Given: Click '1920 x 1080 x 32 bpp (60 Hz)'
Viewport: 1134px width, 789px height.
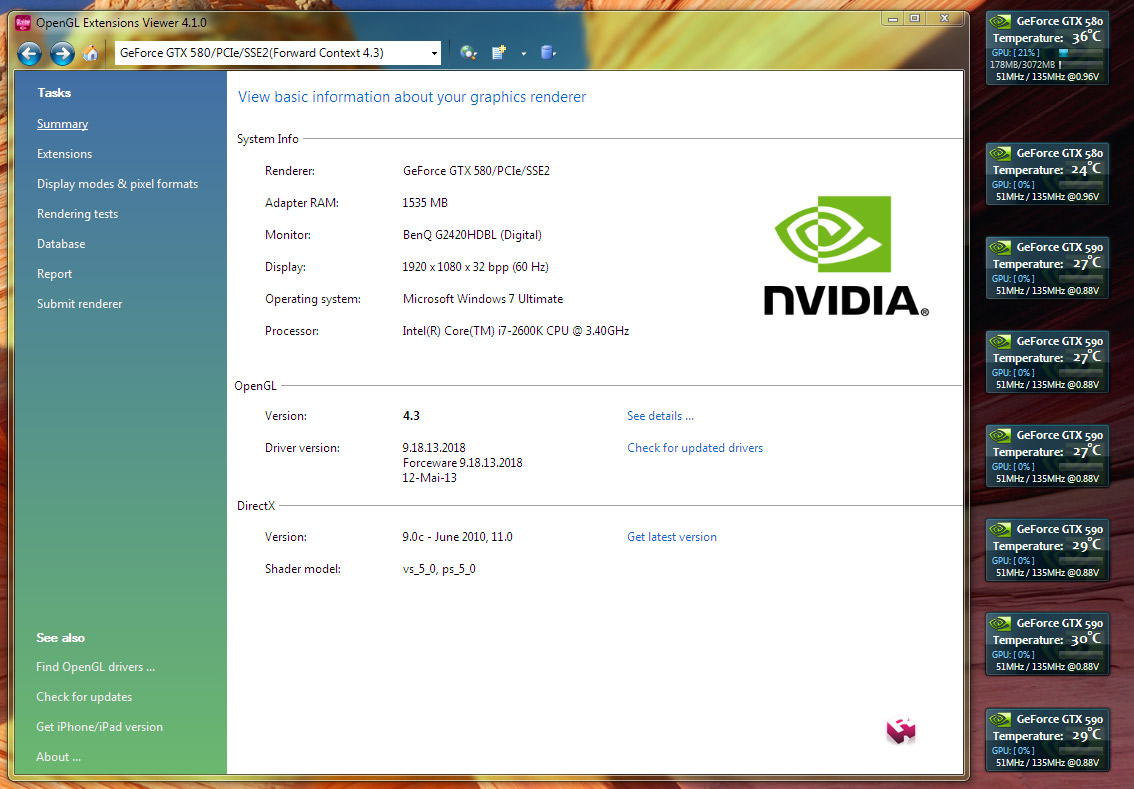Looking at the screenshot, I should coord(475,267).
